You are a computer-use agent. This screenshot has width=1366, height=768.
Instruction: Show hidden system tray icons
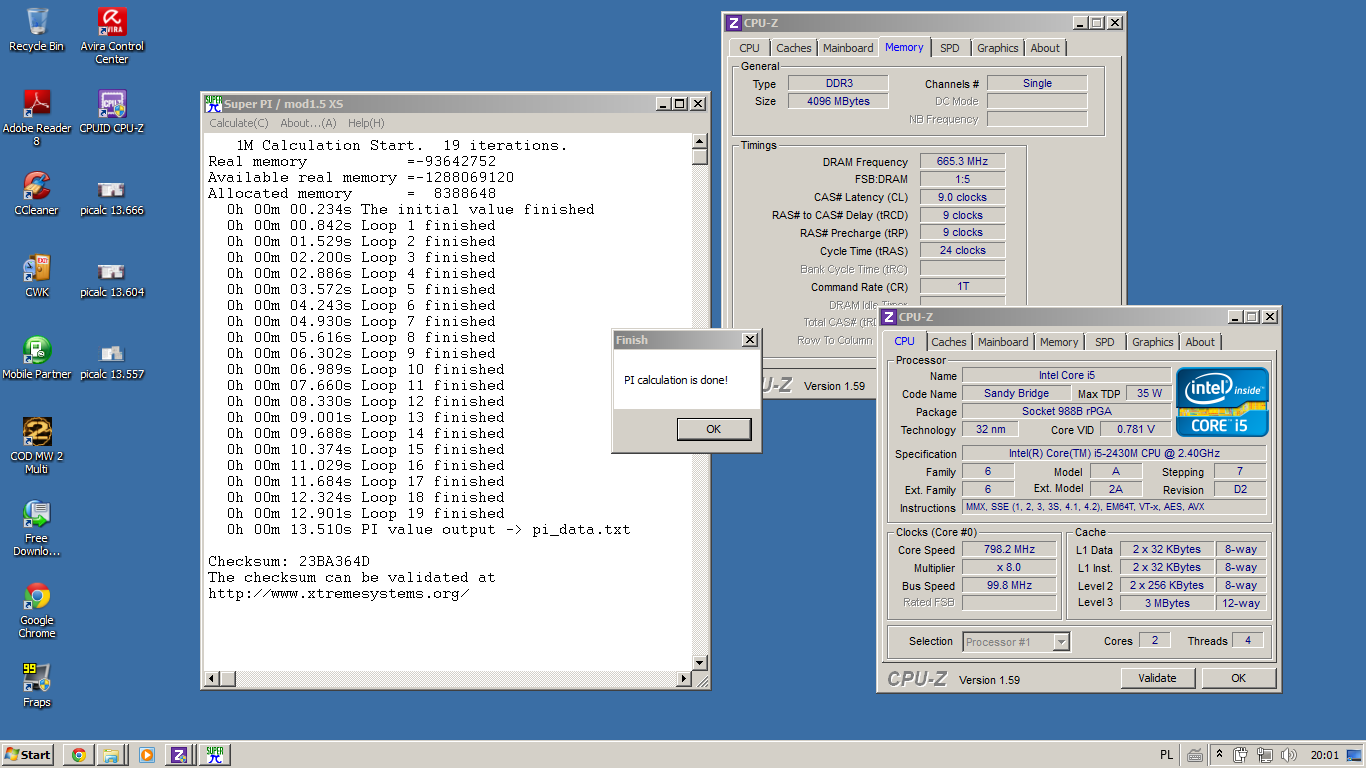1220,755
